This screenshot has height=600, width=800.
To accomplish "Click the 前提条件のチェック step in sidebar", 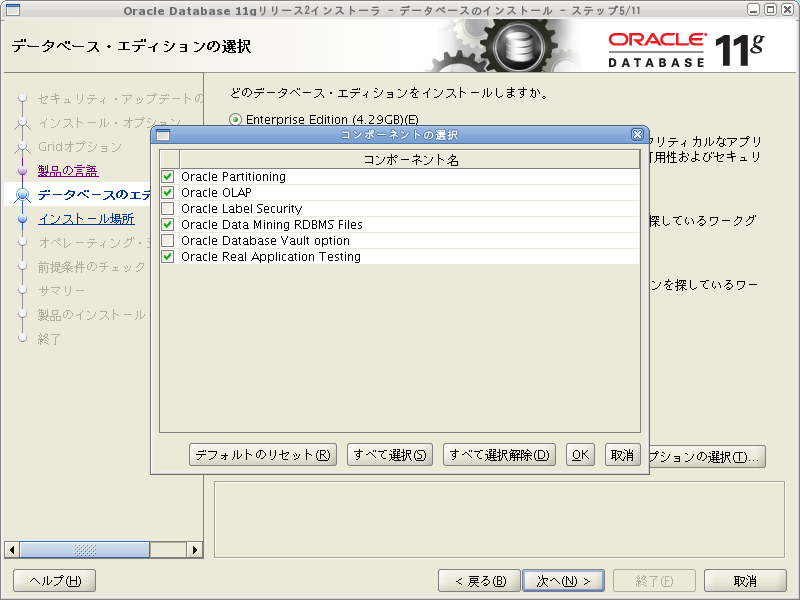I will (x=91, y=267).
